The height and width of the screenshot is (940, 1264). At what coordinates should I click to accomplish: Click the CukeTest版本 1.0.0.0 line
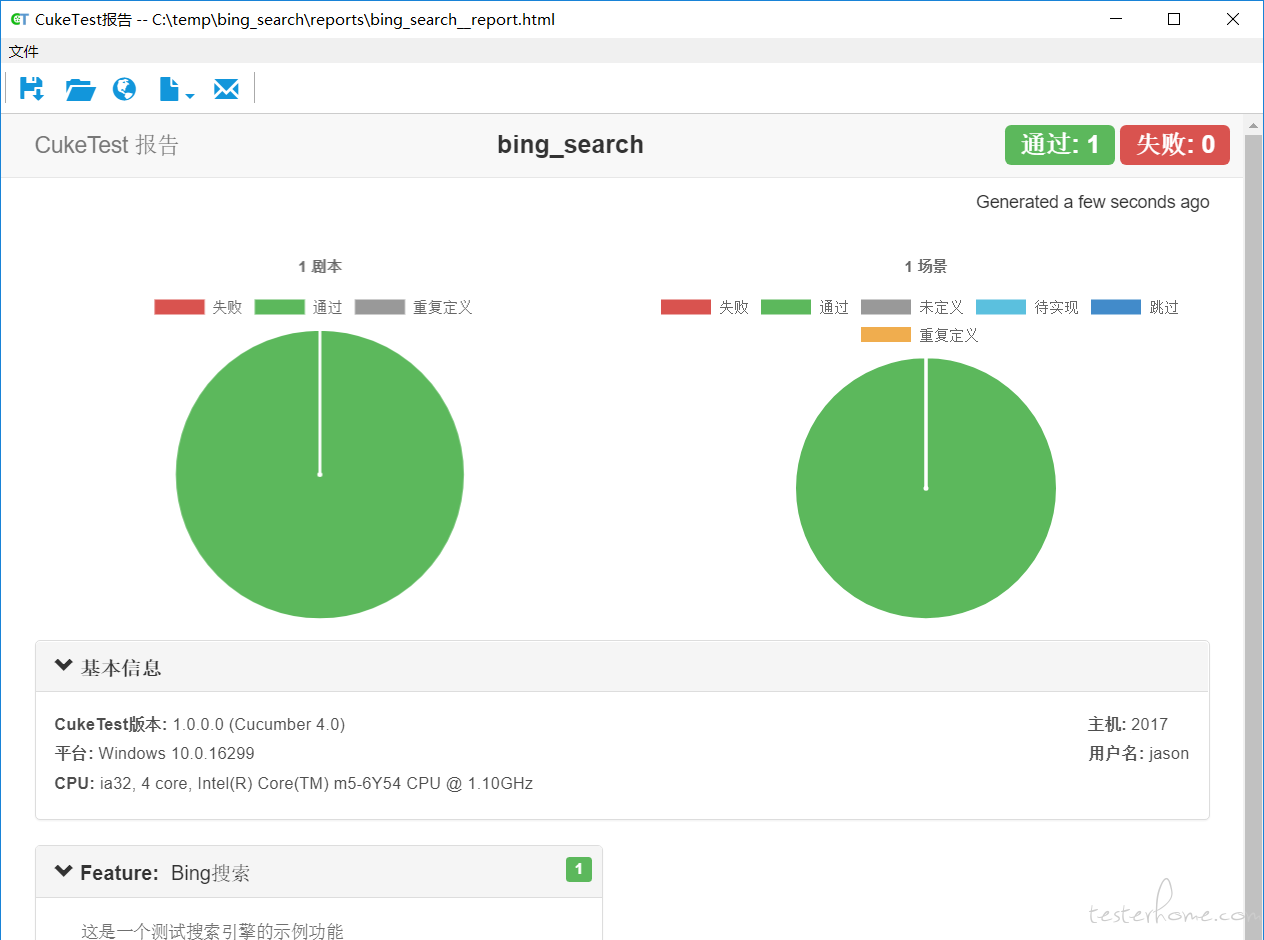(x=200, y=724)
